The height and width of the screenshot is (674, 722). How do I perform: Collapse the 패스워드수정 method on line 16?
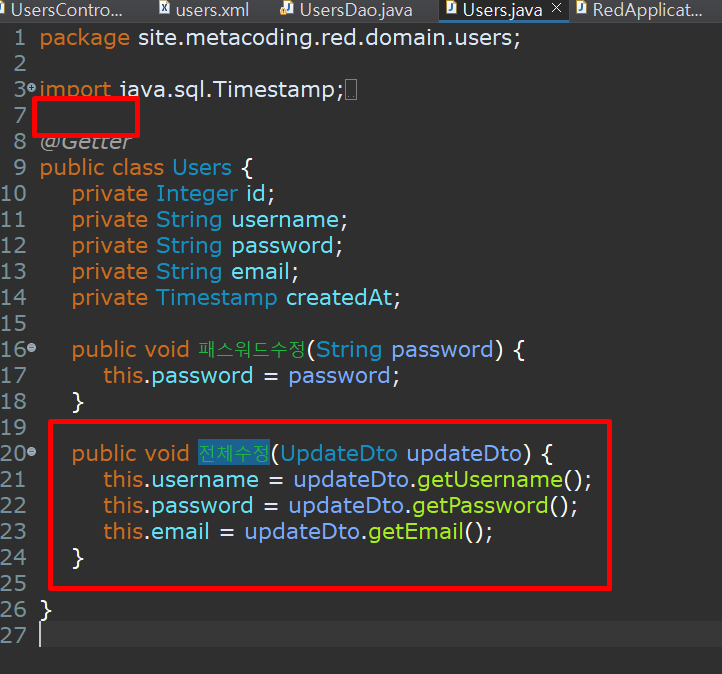[31, 348]
